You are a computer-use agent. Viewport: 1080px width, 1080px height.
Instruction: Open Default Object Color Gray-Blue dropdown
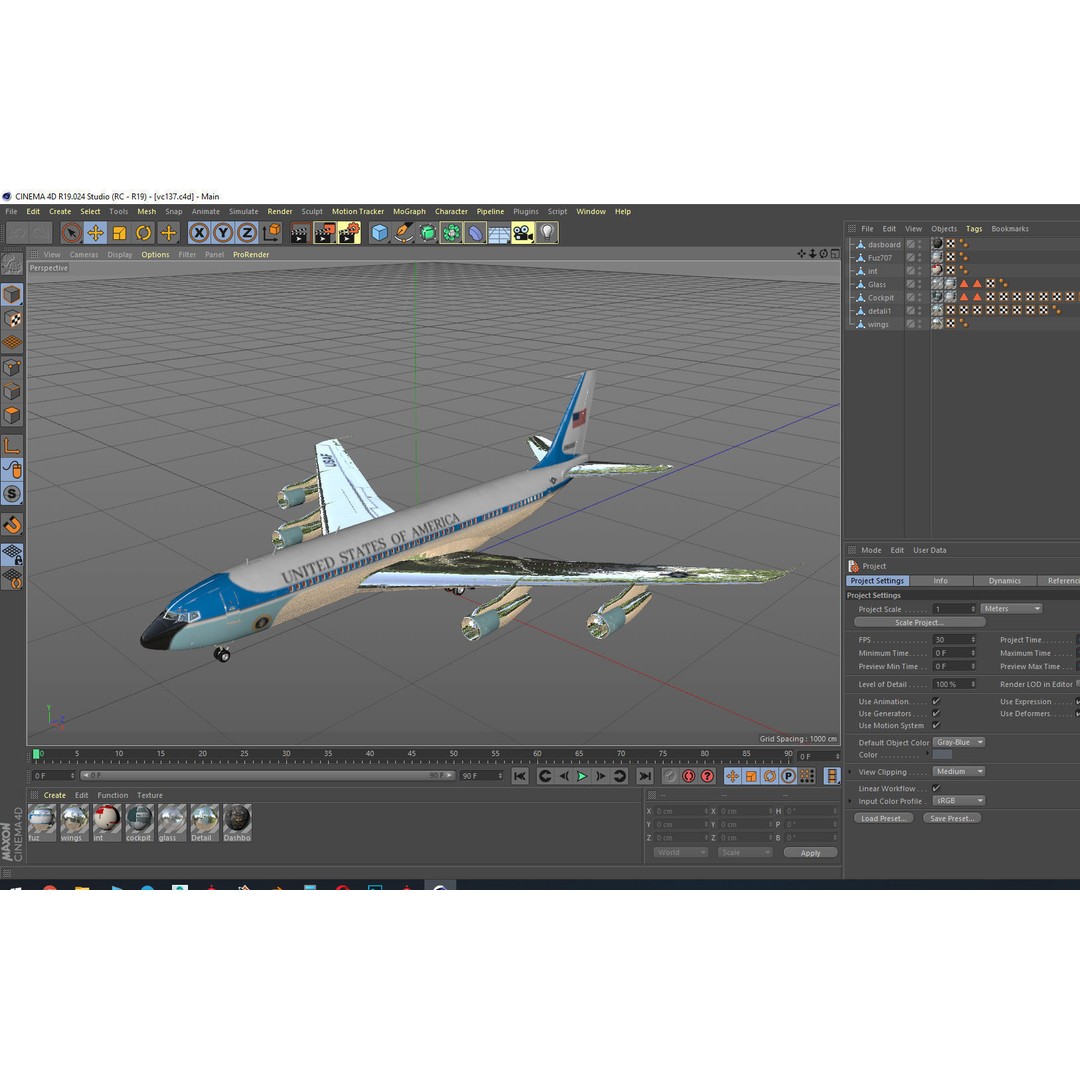coord(959,742)
